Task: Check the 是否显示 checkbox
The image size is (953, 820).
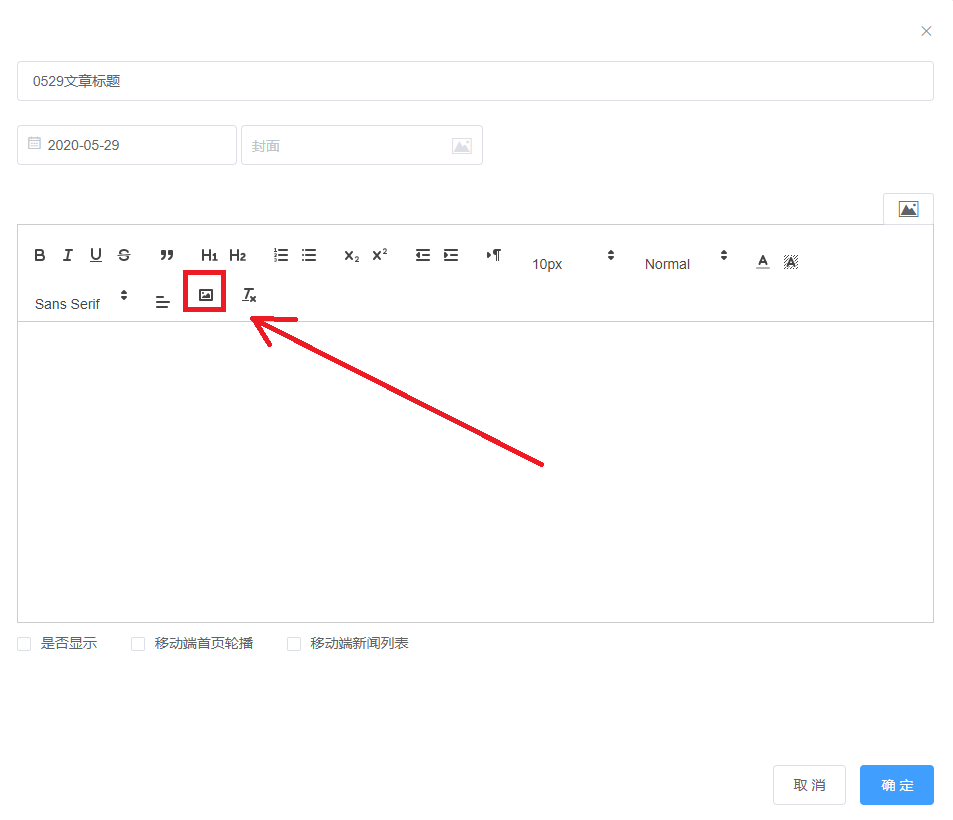Action: point(24,644)
